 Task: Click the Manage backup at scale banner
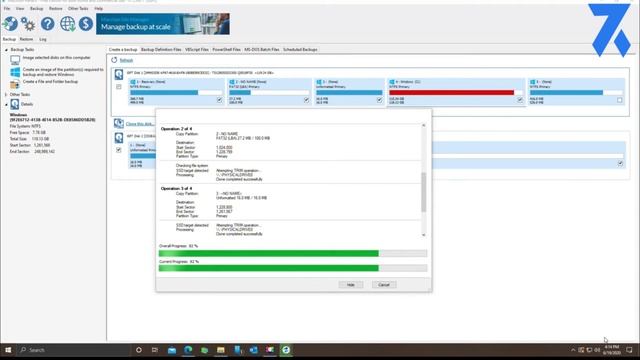(163, 24)
